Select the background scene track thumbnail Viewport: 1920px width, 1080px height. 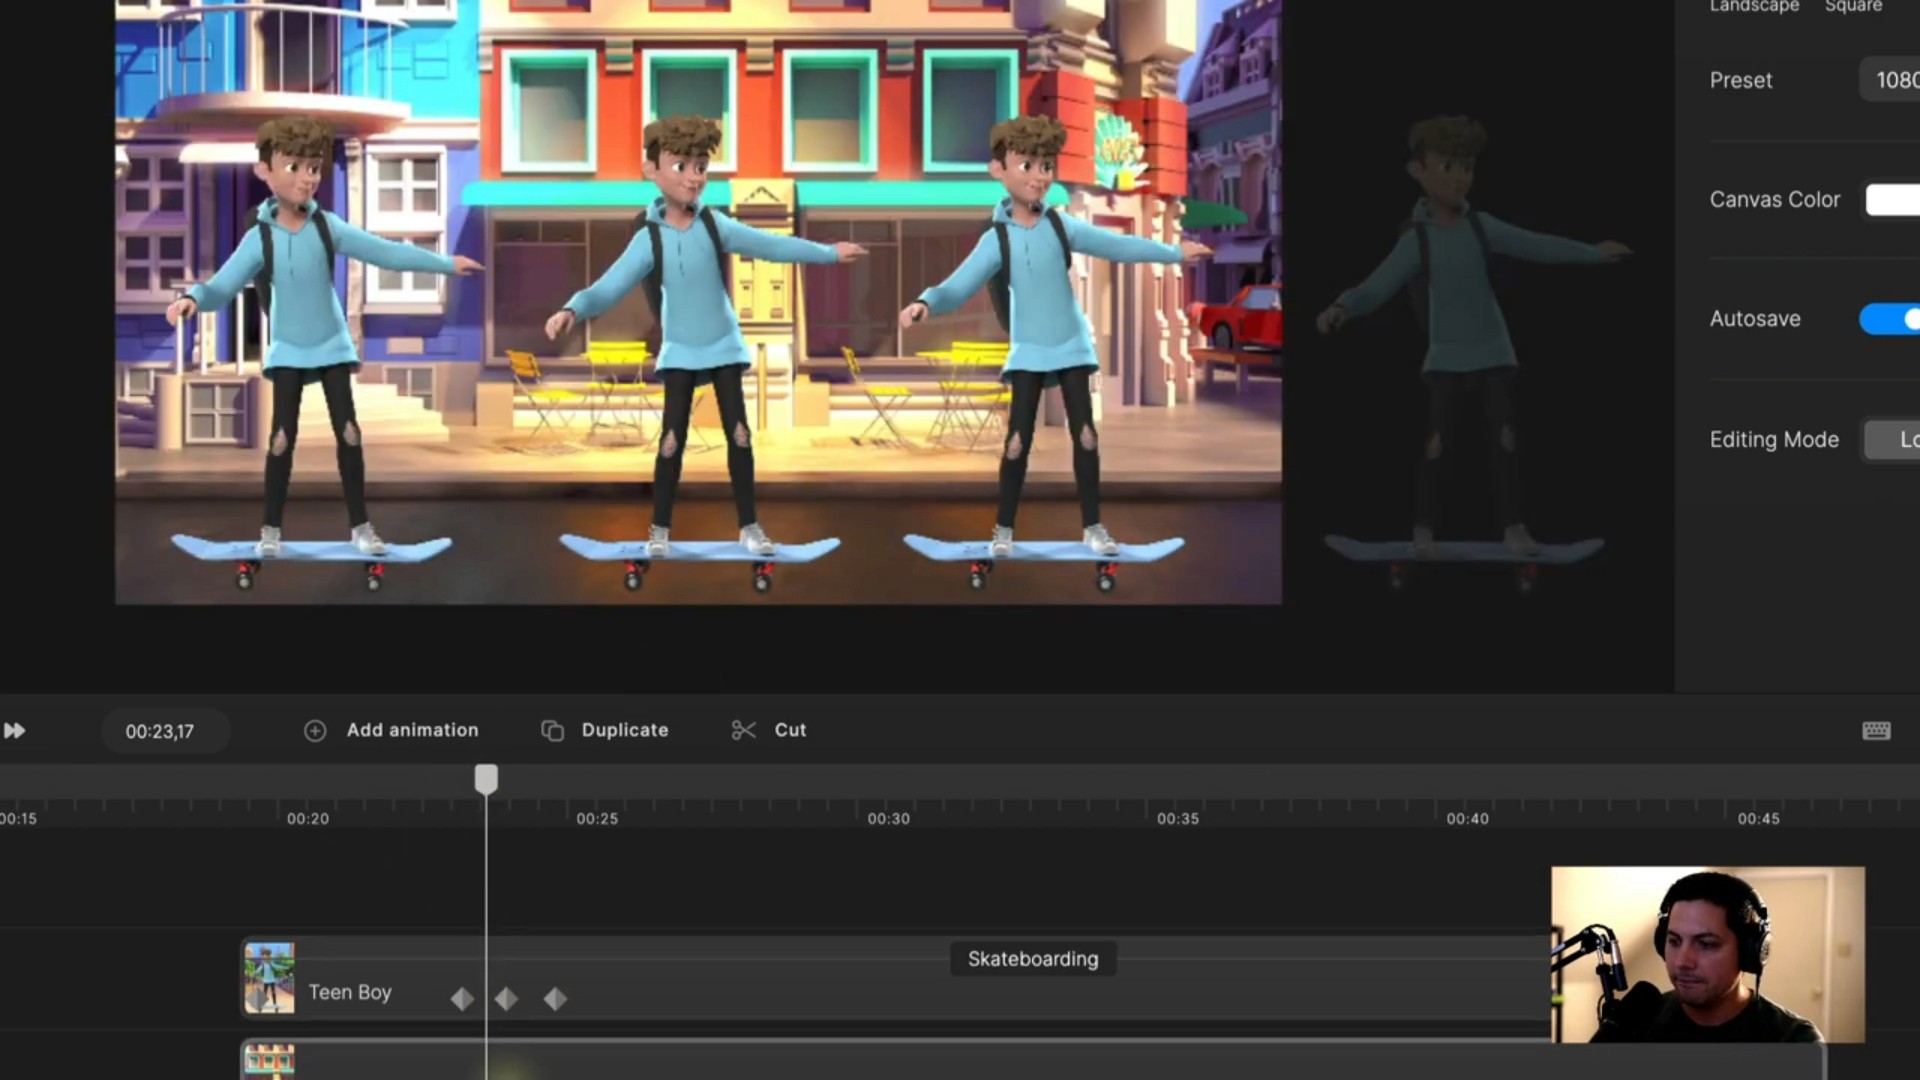coord(270,1061)
